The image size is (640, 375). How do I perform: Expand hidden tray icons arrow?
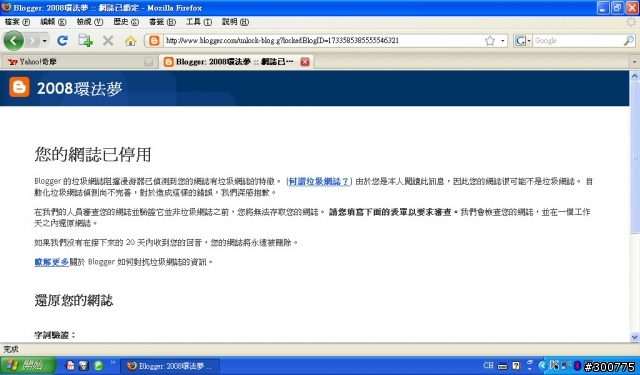tap(542, 366)
